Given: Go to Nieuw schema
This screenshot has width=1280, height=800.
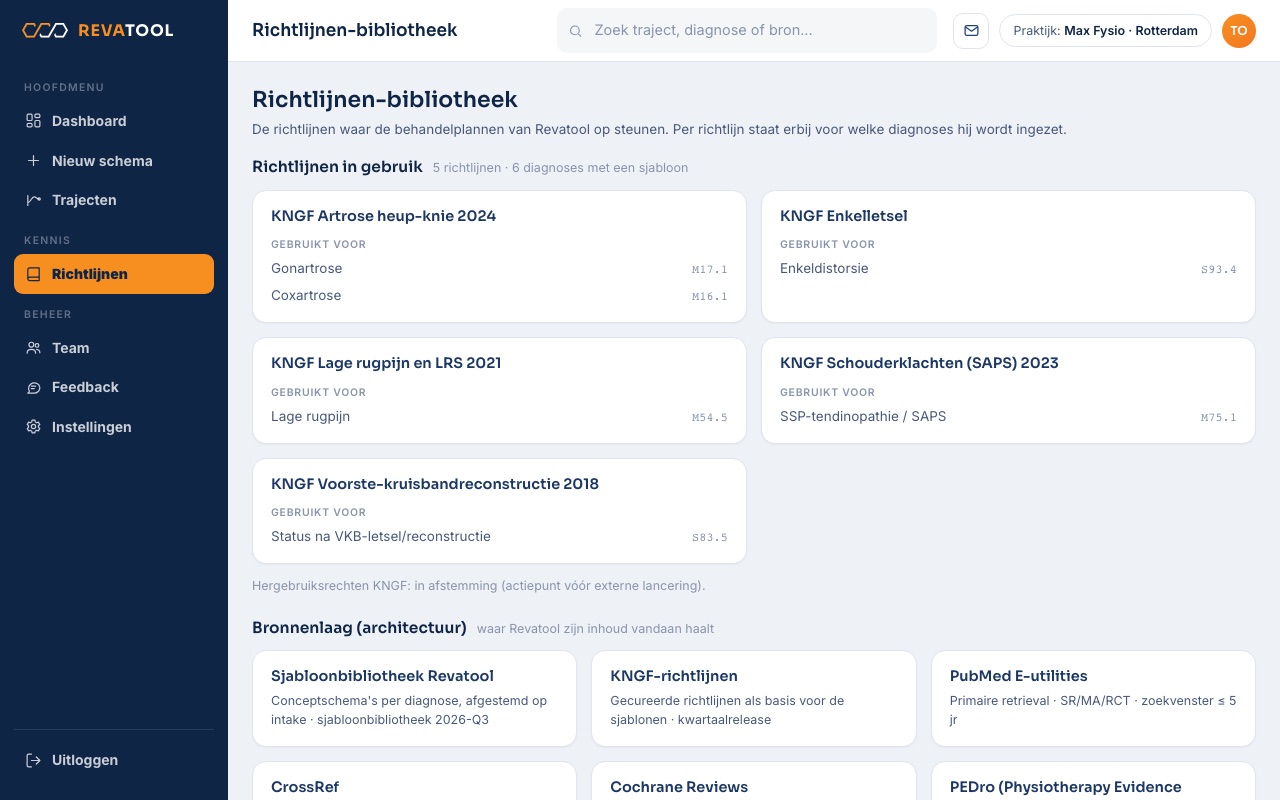Looking at the screenshot, I should tap(114, 161).
